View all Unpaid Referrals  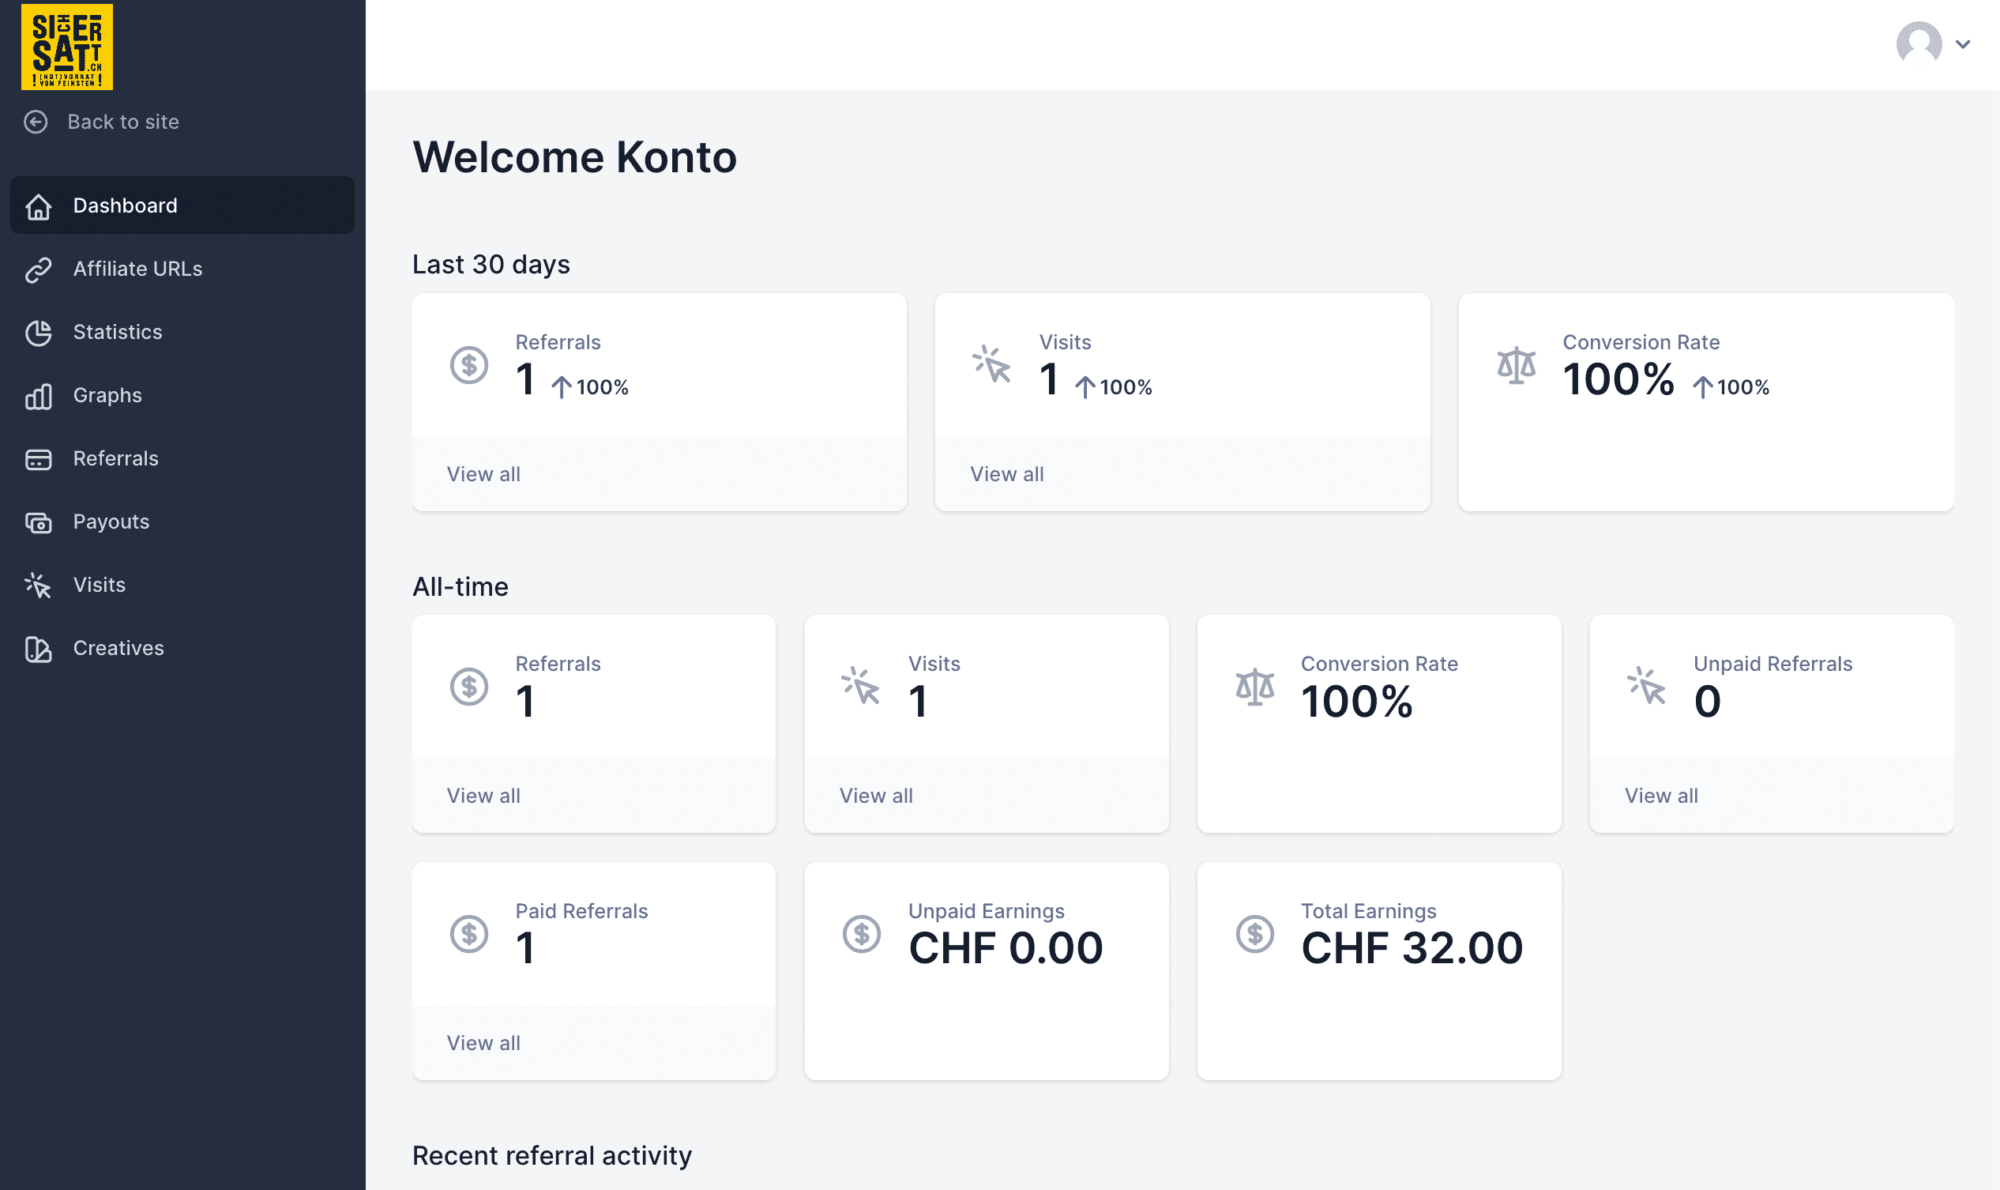(x=1661, y=796)
